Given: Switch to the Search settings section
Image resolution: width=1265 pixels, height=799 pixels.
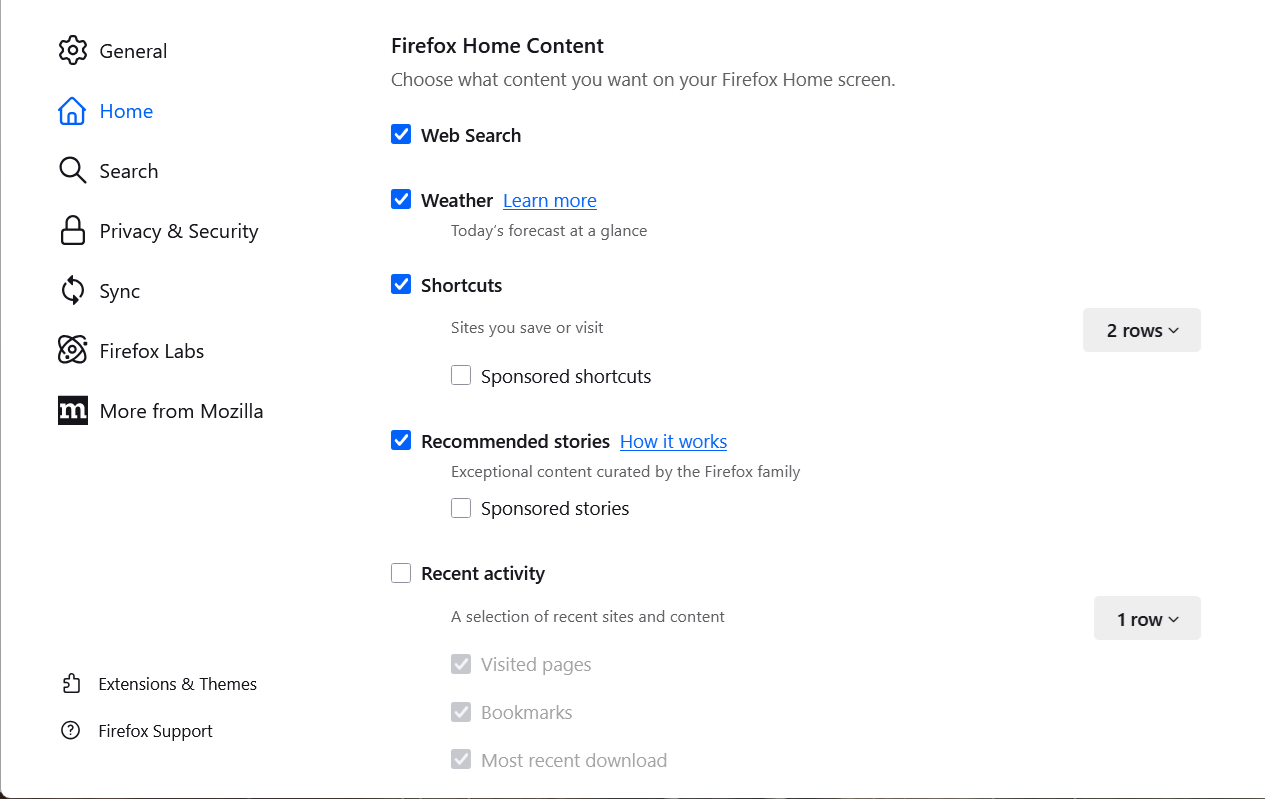Looking at the screenshot, I should (x=128, y=170).
